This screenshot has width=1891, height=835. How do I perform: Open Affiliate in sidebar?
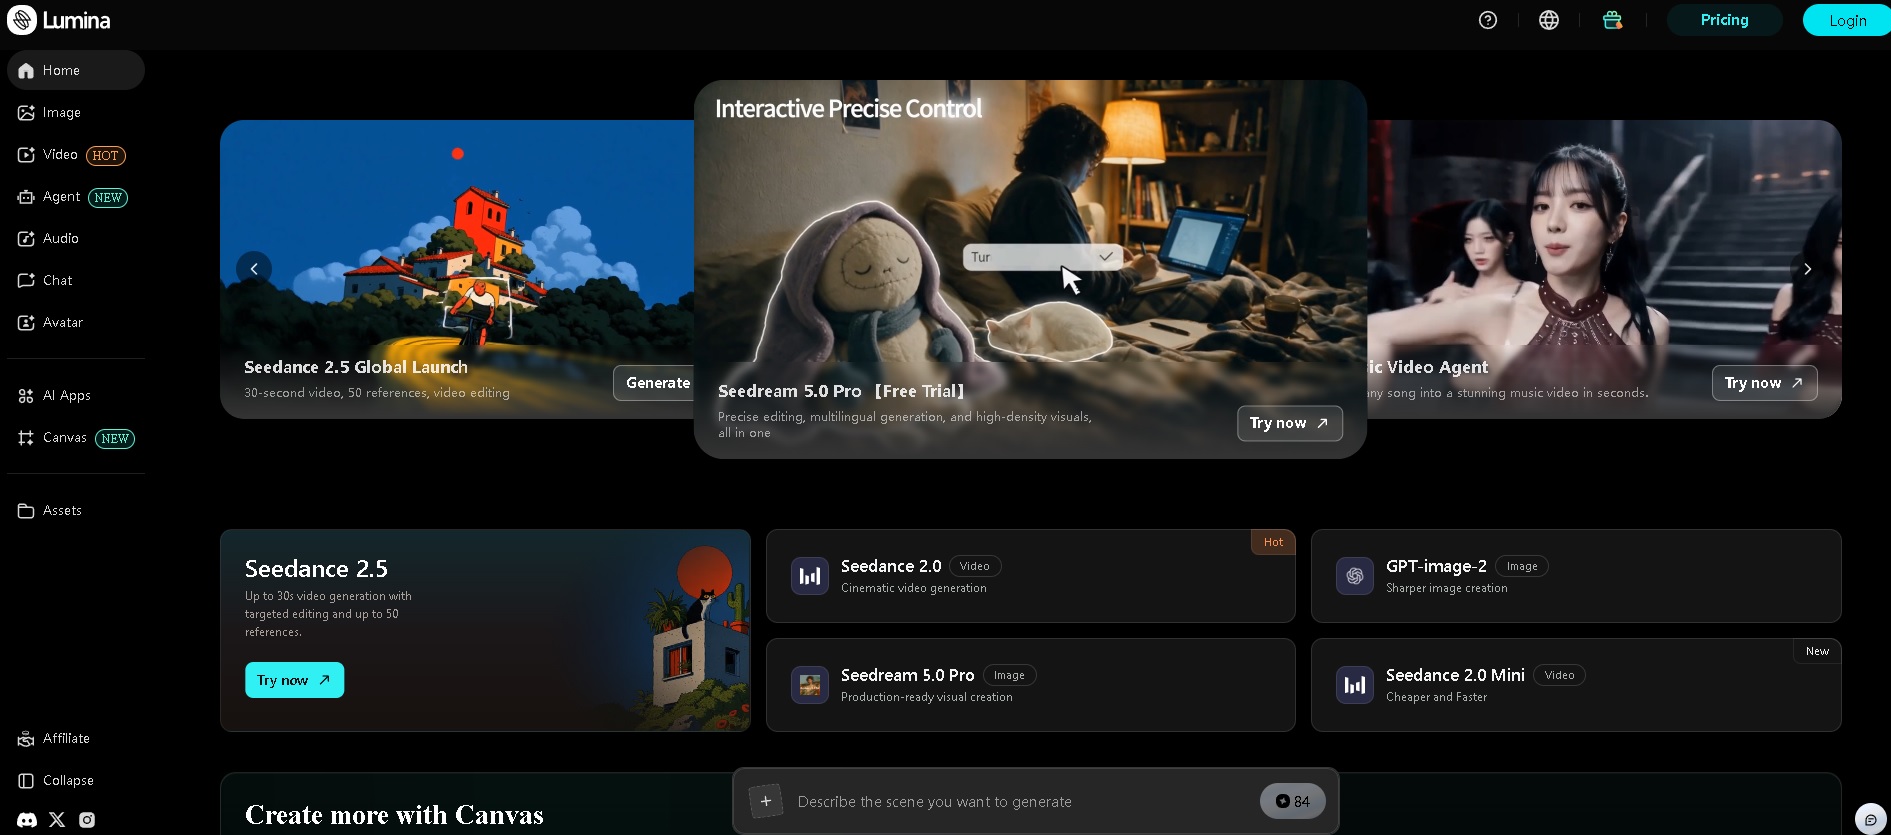76,738
